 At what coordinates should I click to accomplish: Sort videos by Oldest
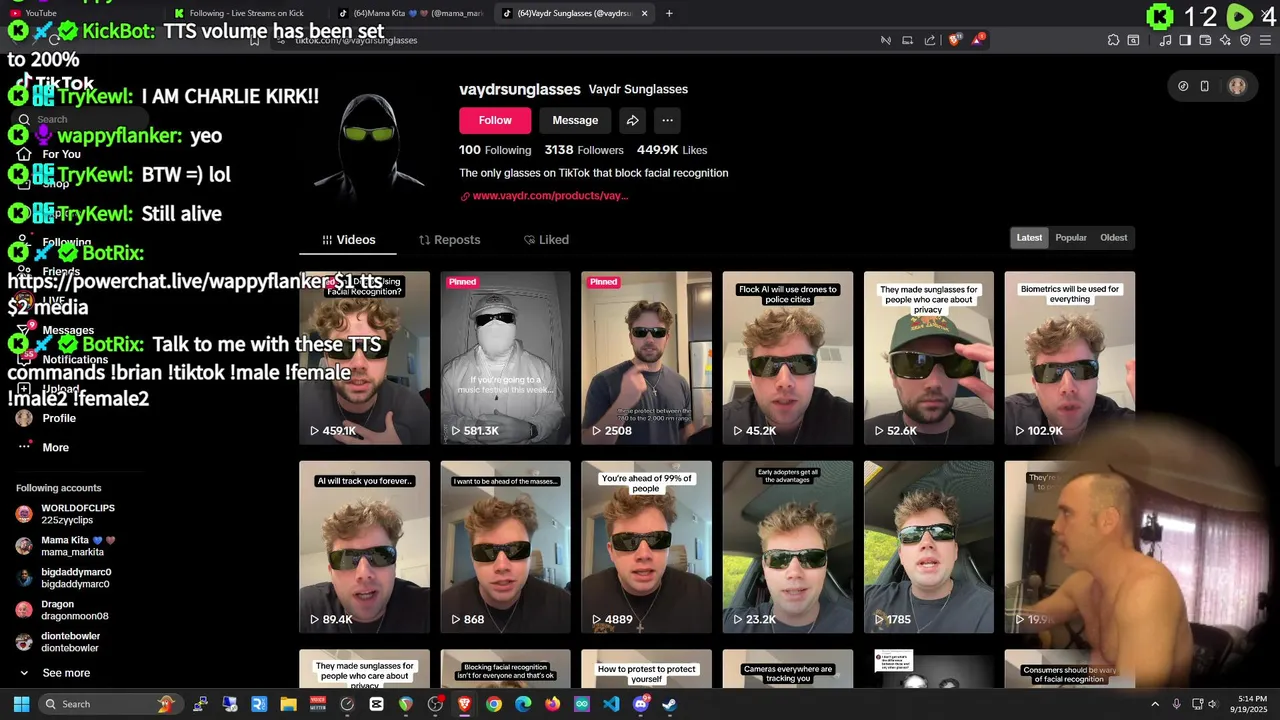point(1113,238)
